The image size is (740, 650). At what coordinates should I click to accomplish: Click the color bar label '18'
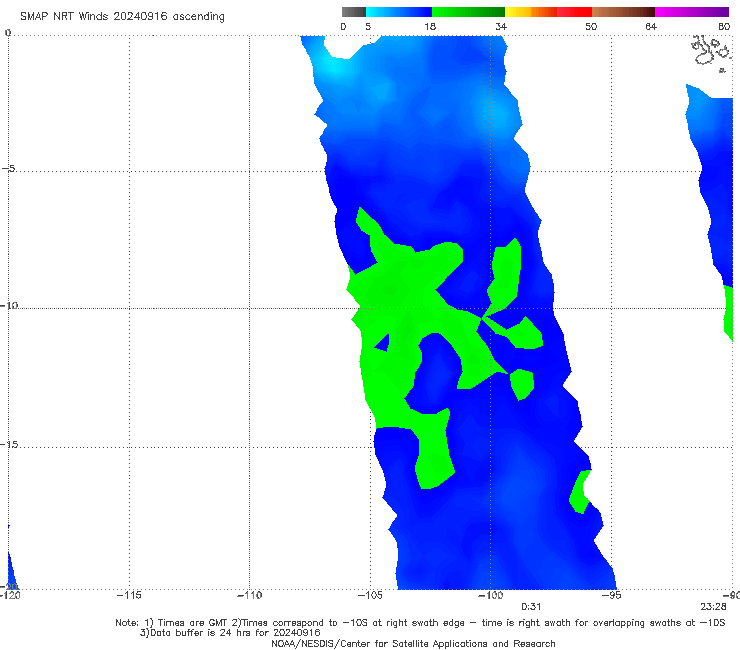tap(430, 27)
